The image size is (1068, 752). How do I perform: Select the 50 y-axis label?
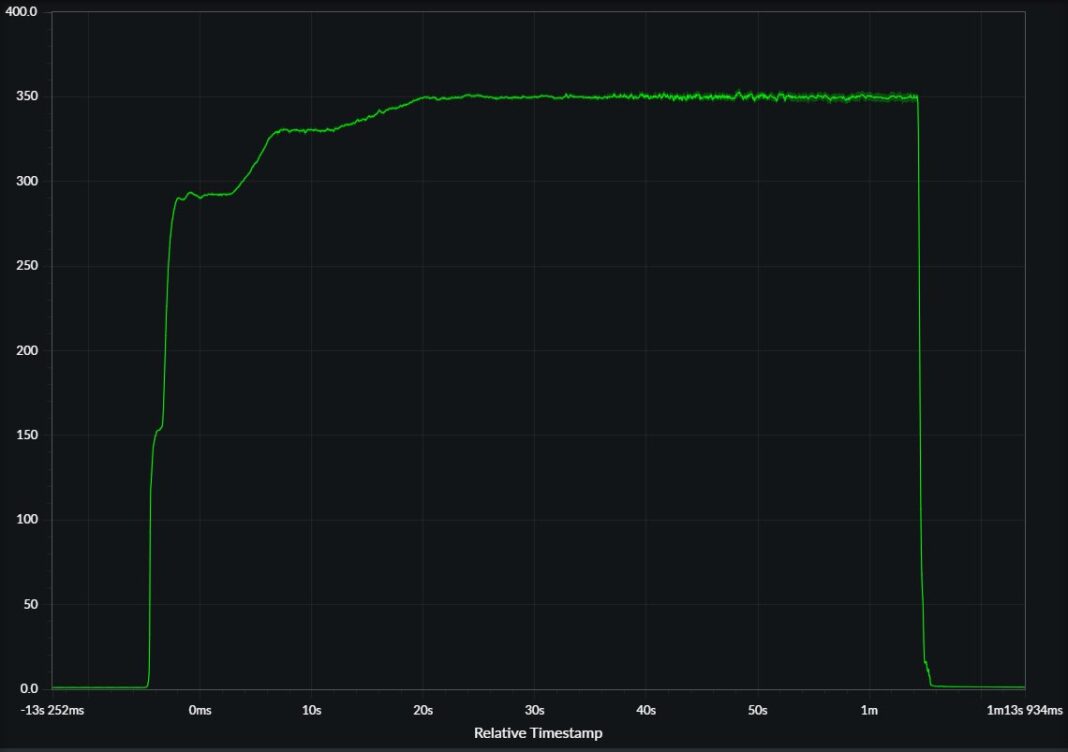coord(30,604)
